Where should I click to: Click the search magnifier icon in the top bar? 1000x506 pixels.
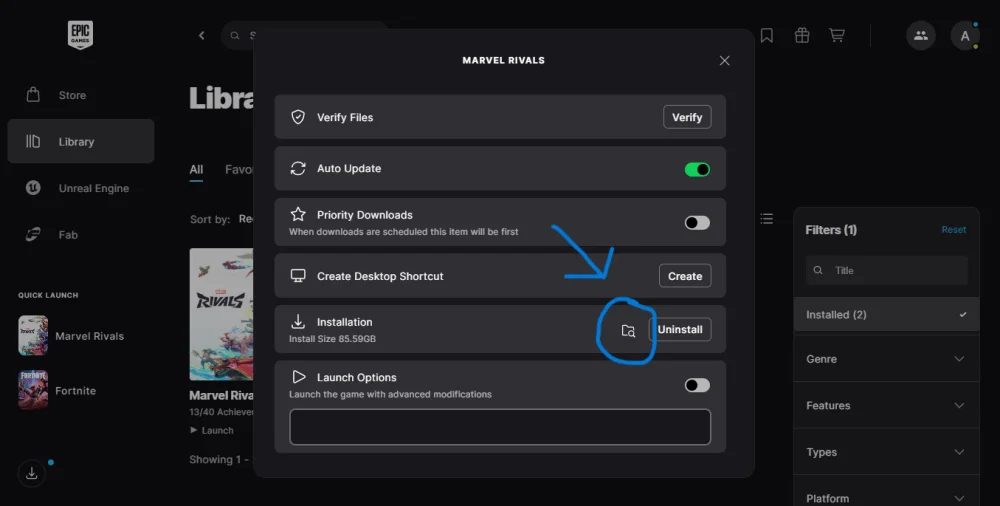pos(235,36)
